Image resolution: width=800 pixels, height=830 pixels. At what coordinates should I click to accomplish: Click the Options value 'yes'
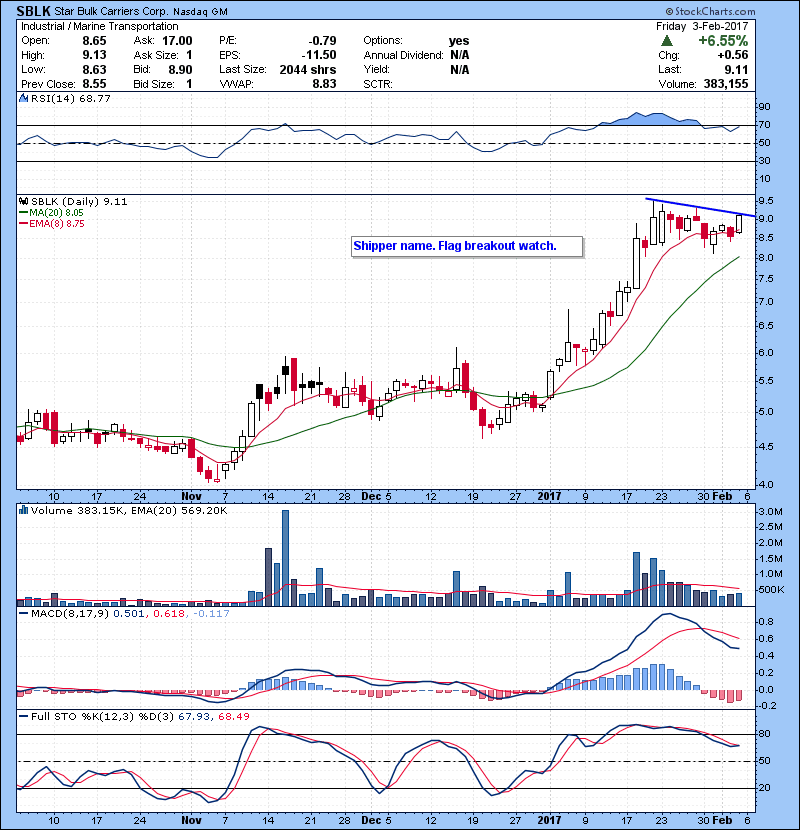coord(459,41)
